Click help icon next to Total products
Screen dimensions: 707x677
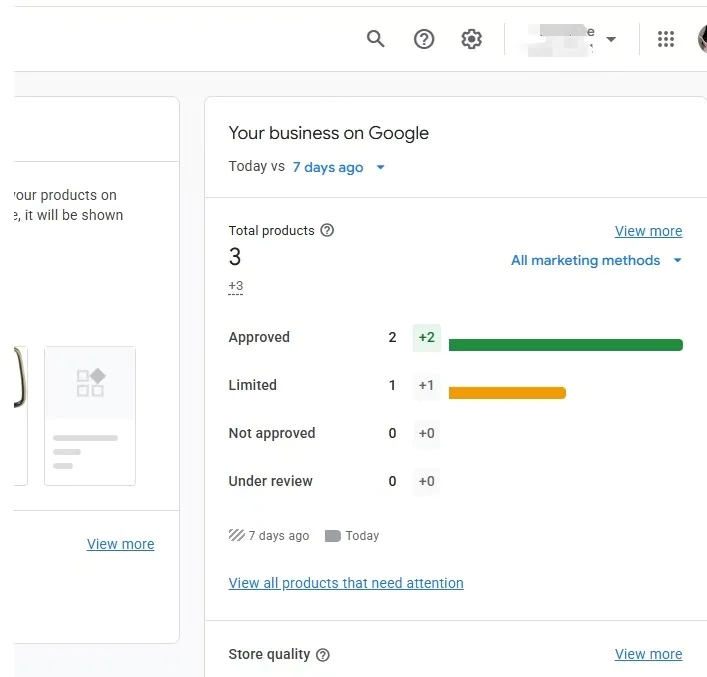[327, 230]
